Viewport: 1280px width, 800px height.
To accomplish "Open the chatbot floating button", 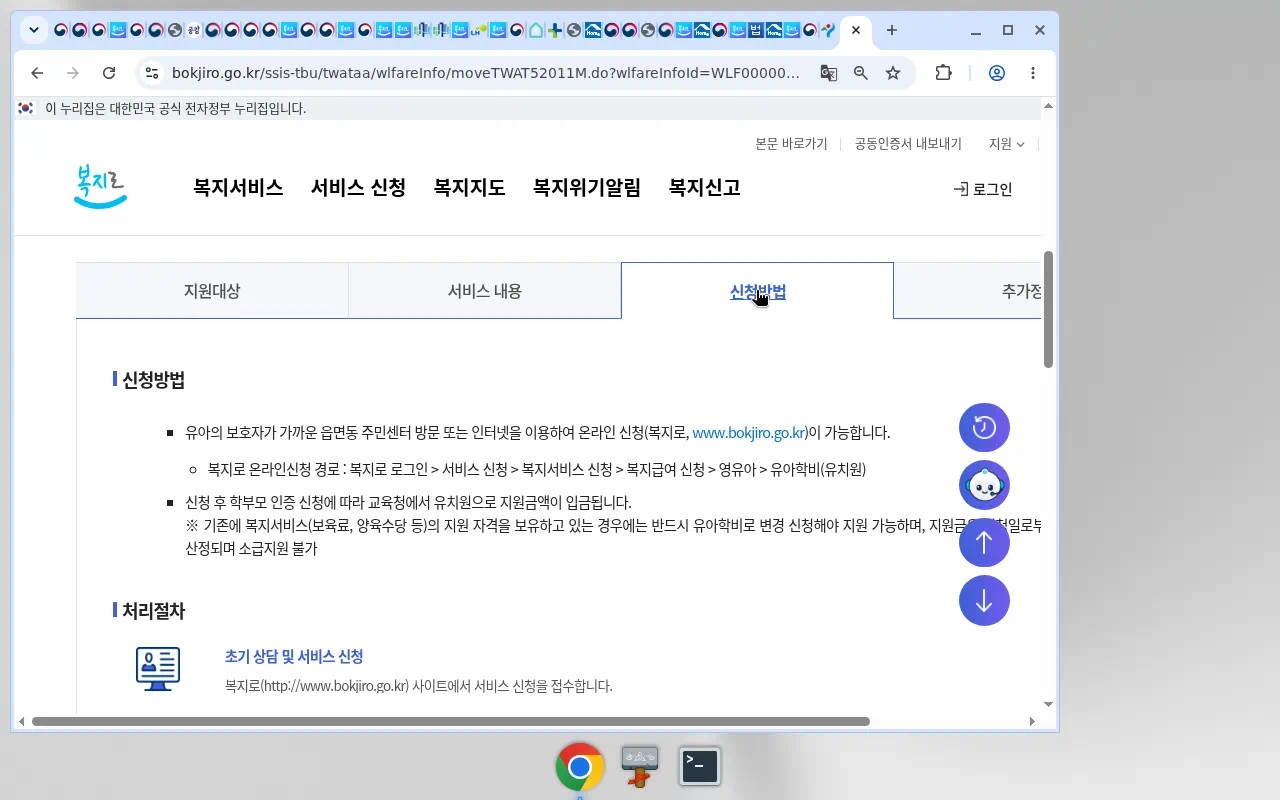I will [x=984, y=486].
